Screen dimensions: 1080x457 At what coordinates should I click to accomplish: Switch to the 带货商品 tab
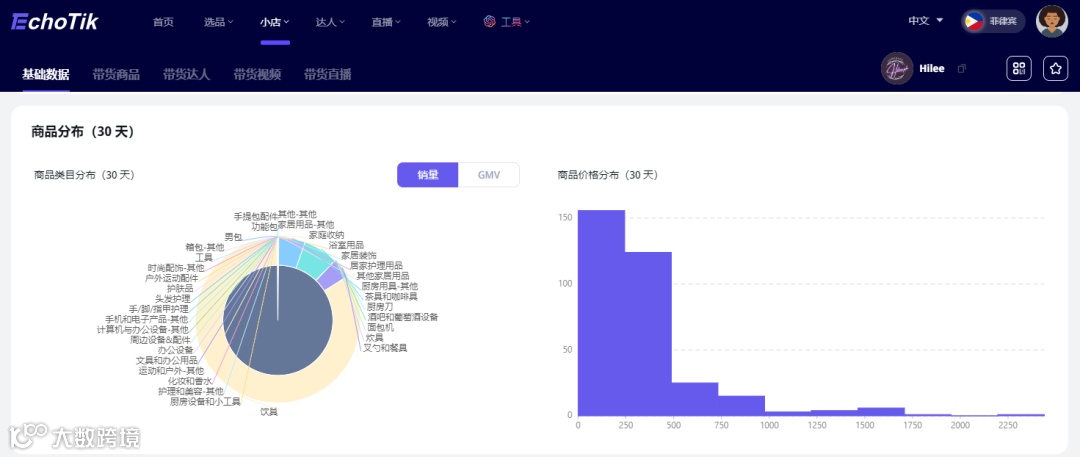click(x=116, y=74)
